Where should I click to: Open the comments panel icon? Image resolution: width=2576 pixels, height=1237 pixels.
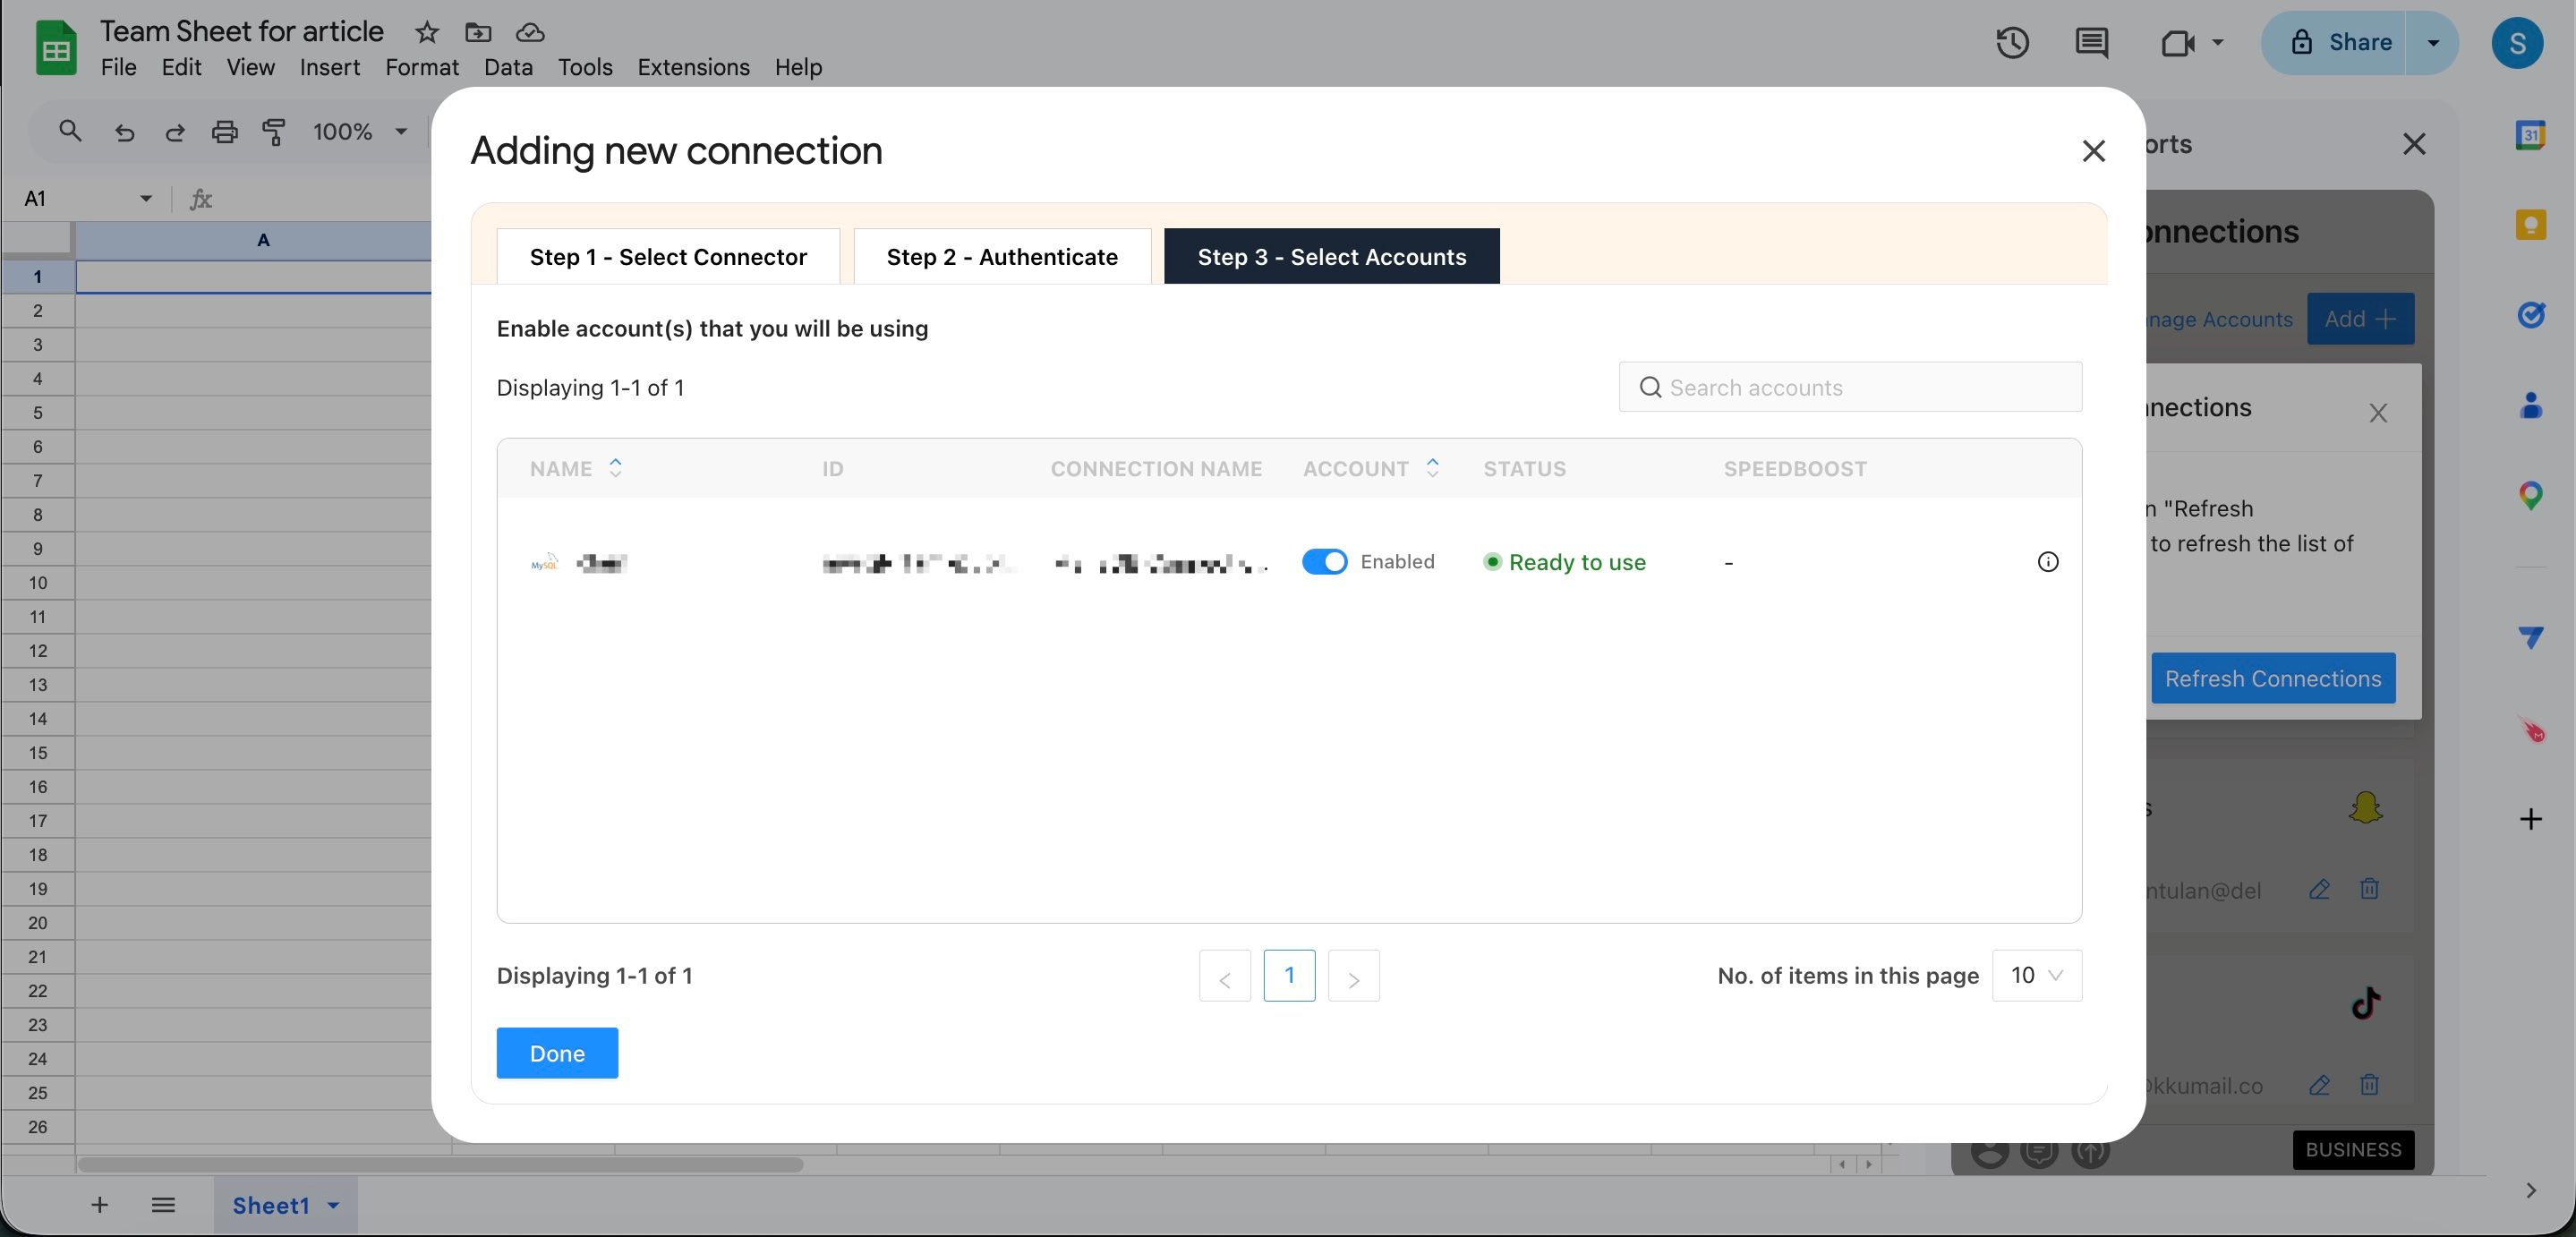coord(2091,42)
